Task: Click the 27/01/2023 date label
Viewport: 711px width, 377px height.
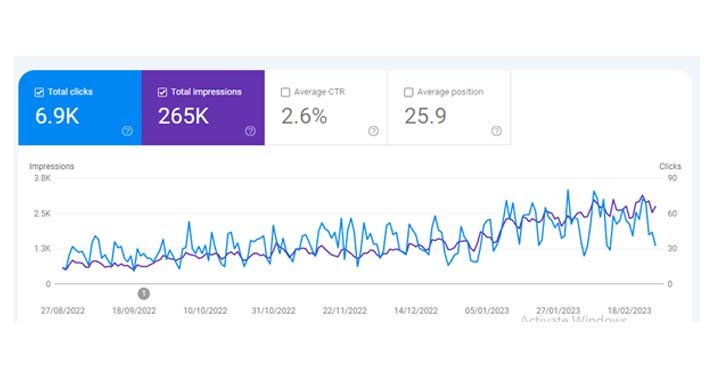Action: coord(558,311)
